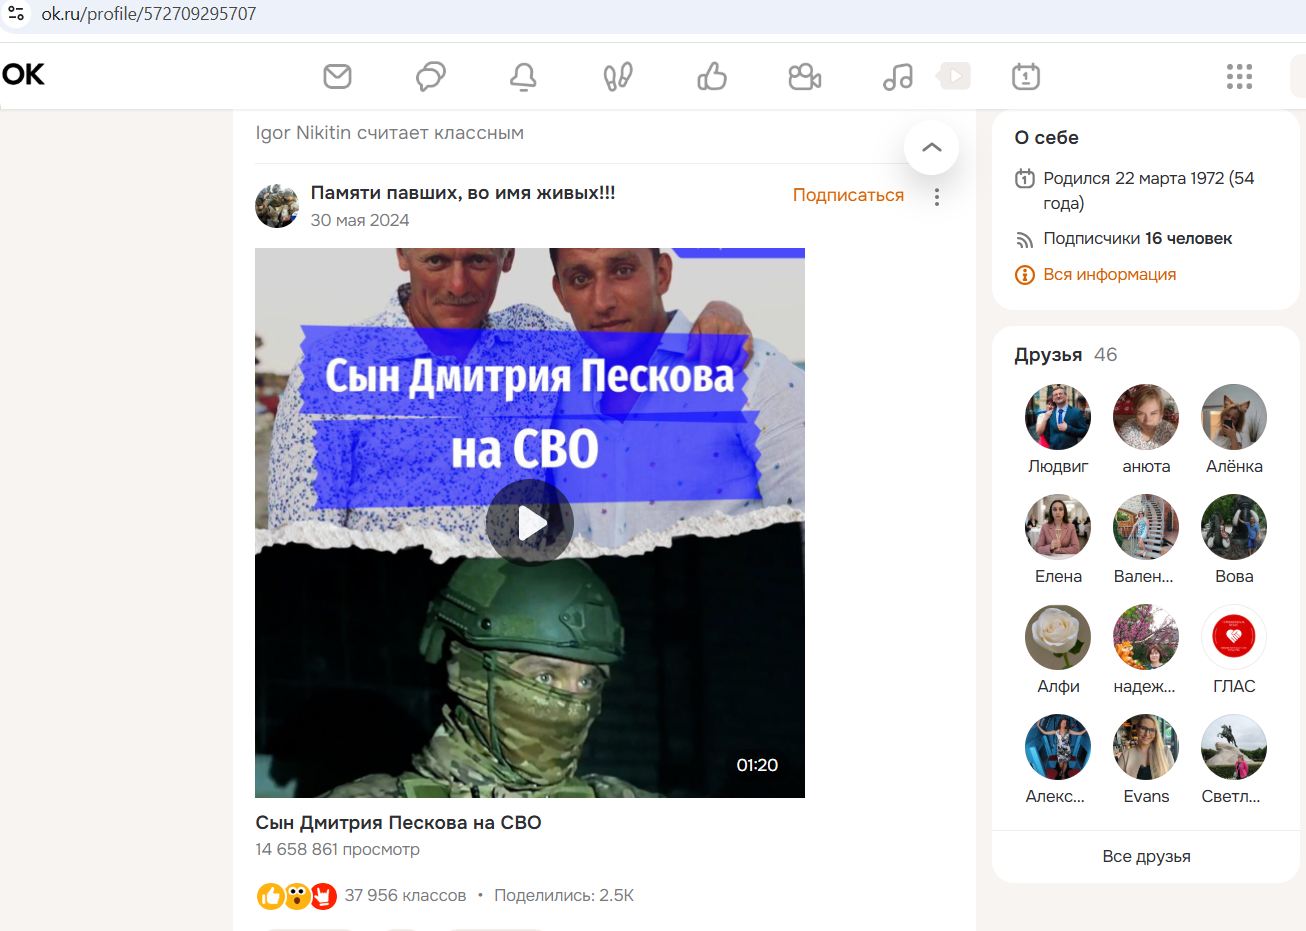Open friend надеж... avatar
Viewport: 1306px width, 931px height.
1146,637
